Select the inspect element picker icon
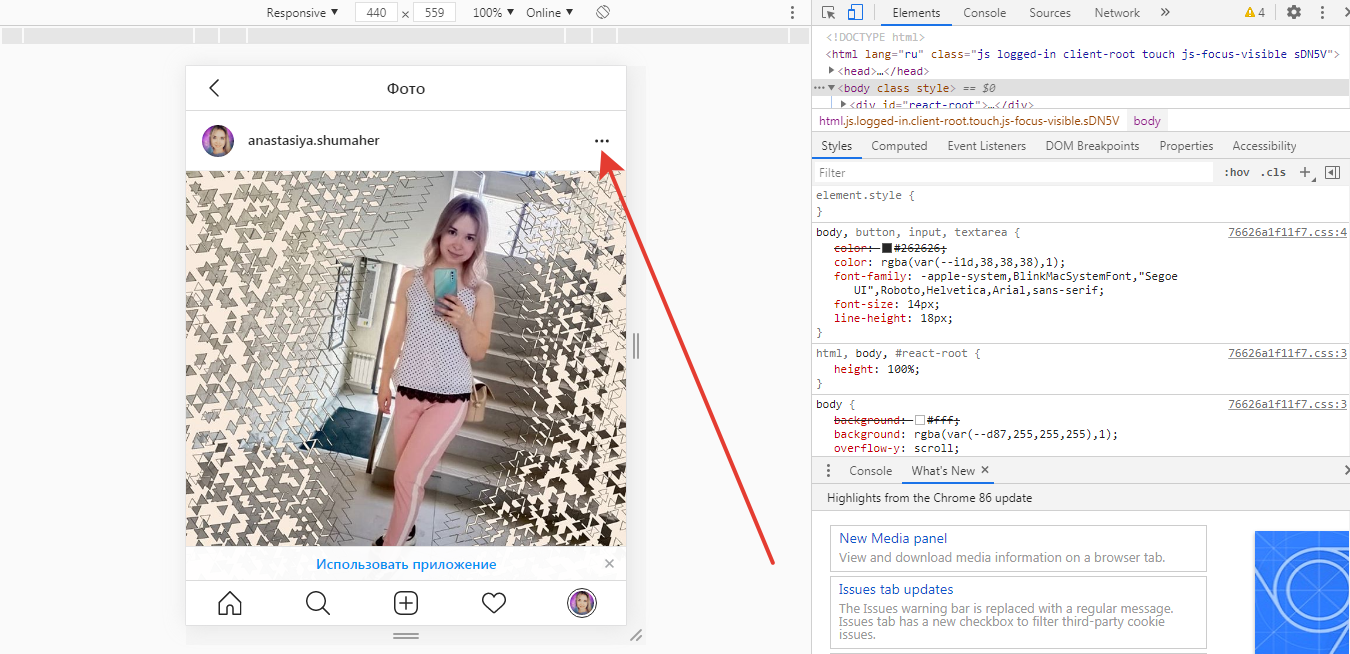Image resolution: width=1350 pixels, height=654 pixels. click(x=829, y=13)
